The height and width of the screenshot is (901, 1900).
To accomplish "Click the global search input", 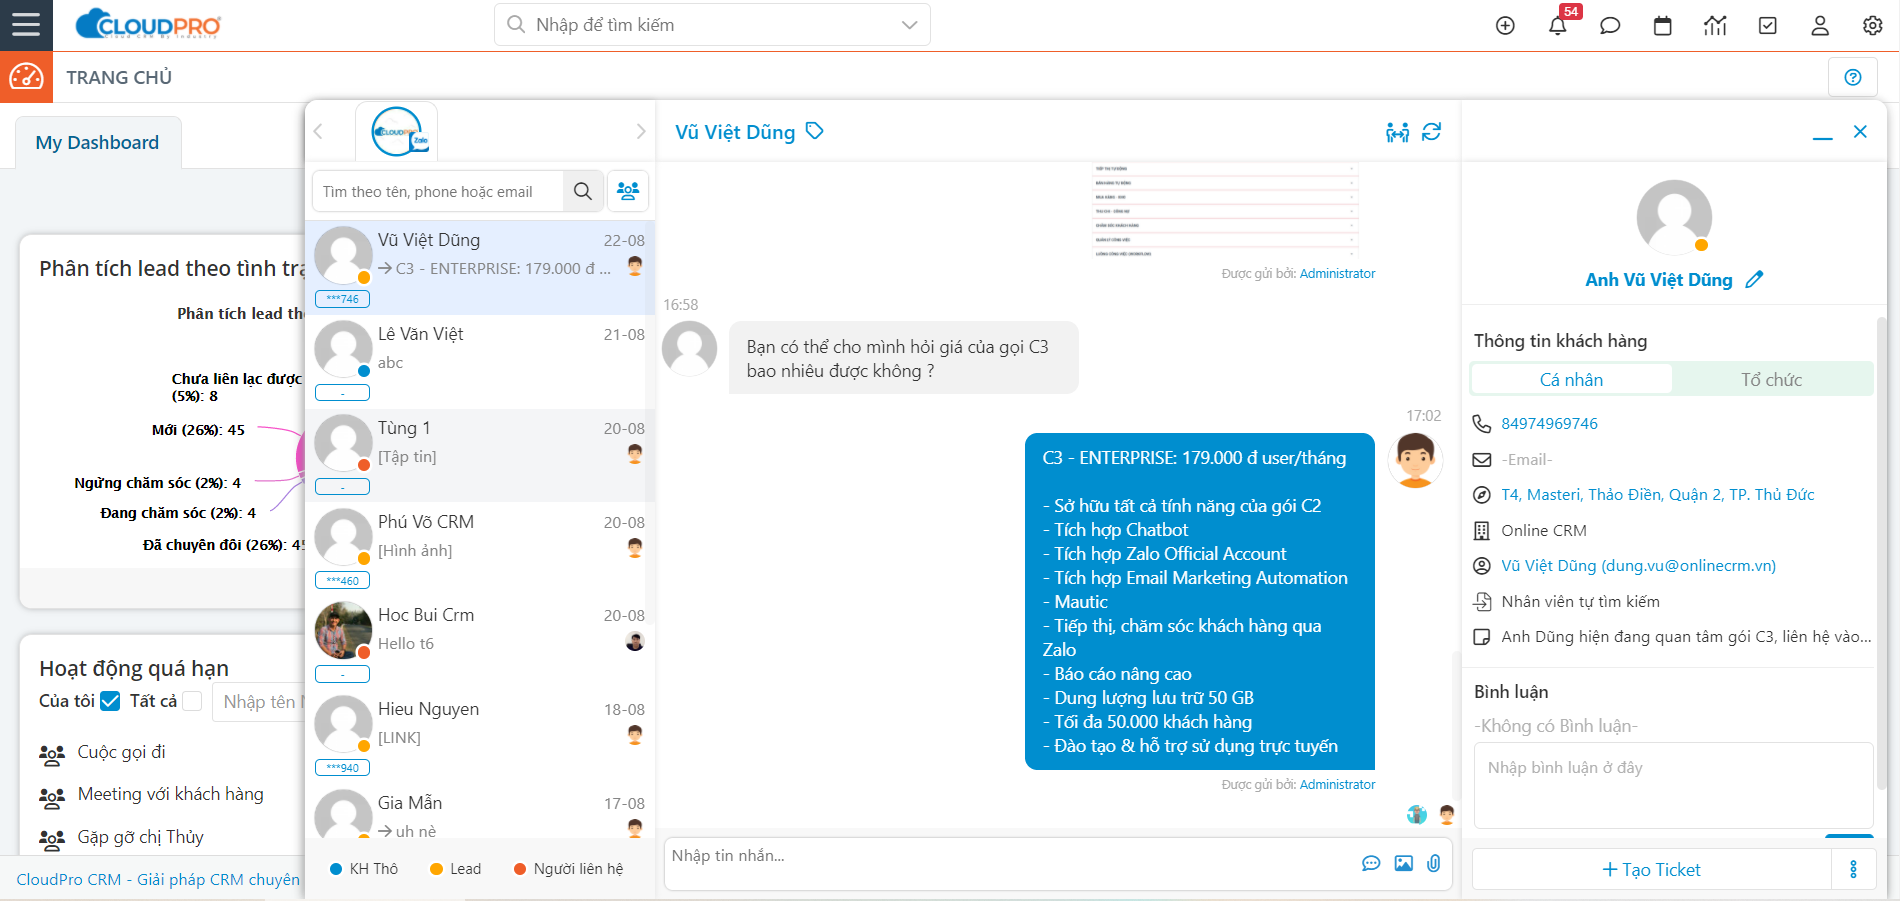I will (x=712, y=25).
